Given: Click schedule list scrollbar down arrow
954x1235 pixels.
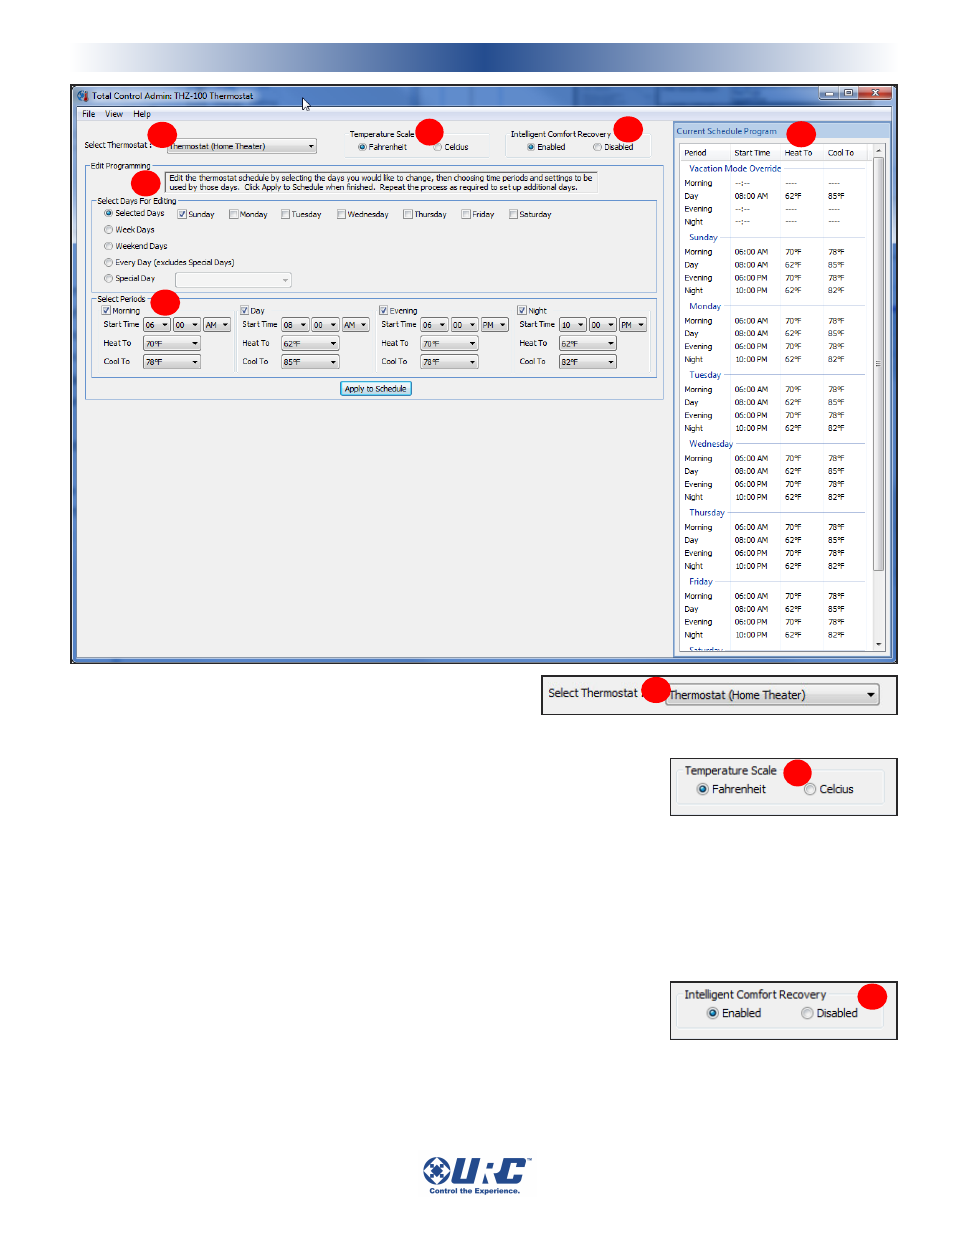Looking at the screenshot, I should pos(879,645).
